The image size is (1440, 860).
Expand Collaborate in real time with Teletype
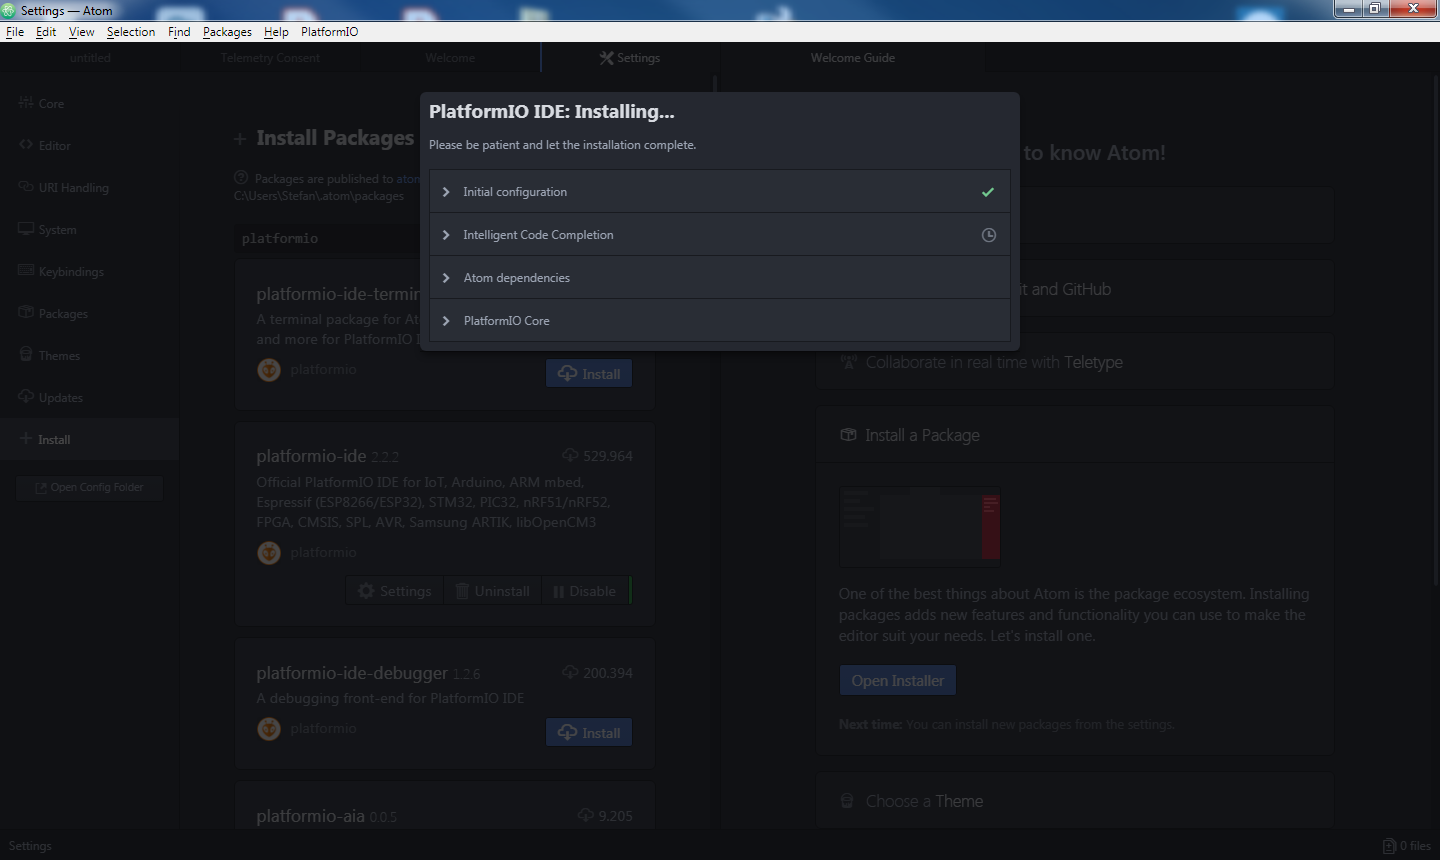coord(1074,362)
